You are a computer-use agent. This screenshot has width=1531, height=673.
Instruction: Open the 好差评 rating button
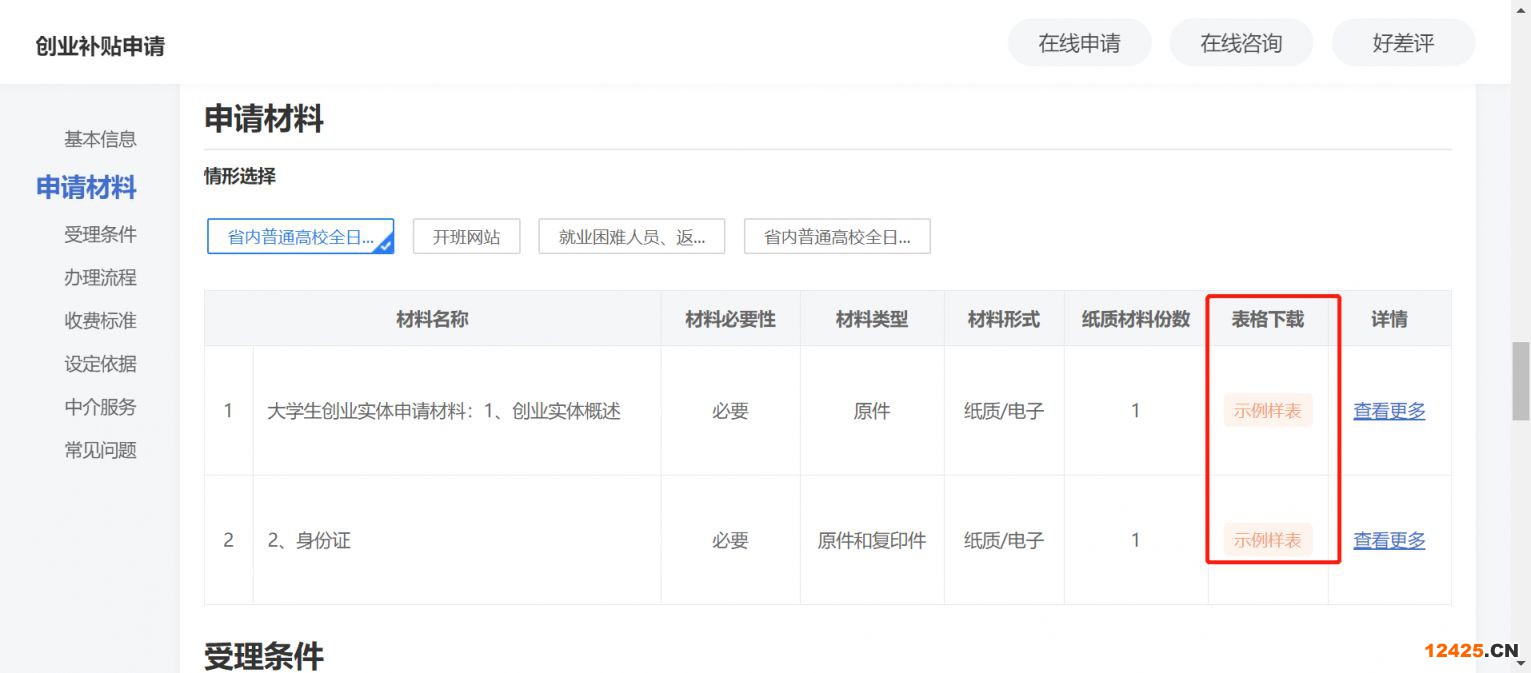(x=1403, y=43)
